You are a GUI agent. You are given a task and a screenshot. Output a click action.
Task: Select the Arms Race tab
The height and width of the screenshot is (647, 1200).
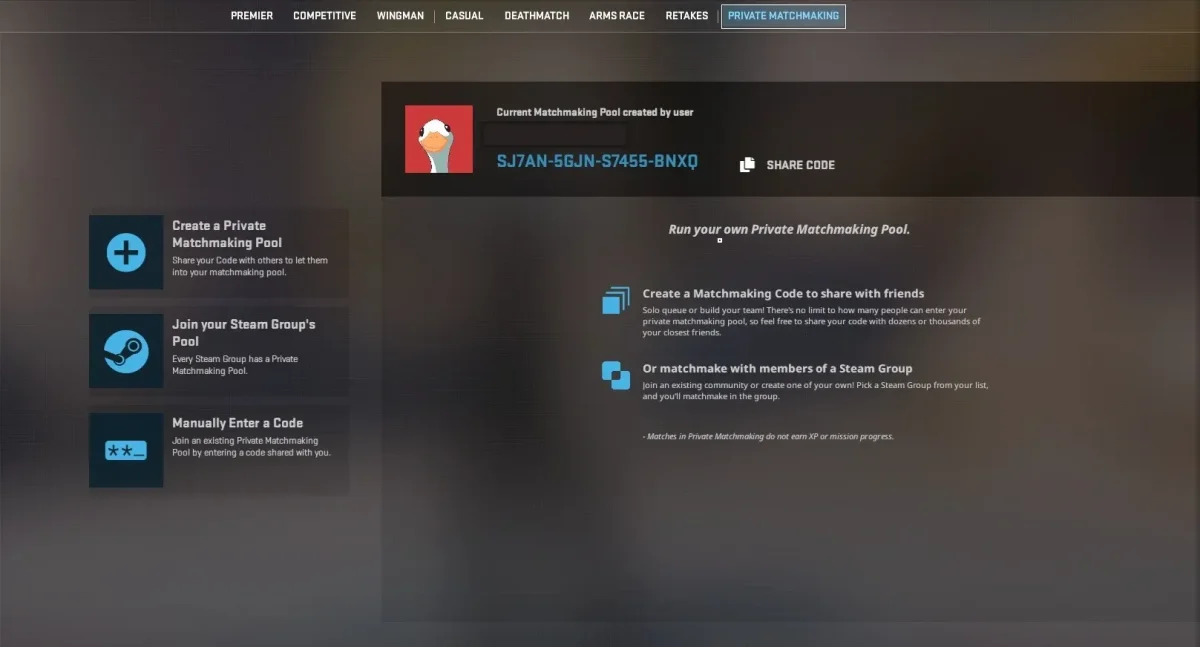[616, 15]
